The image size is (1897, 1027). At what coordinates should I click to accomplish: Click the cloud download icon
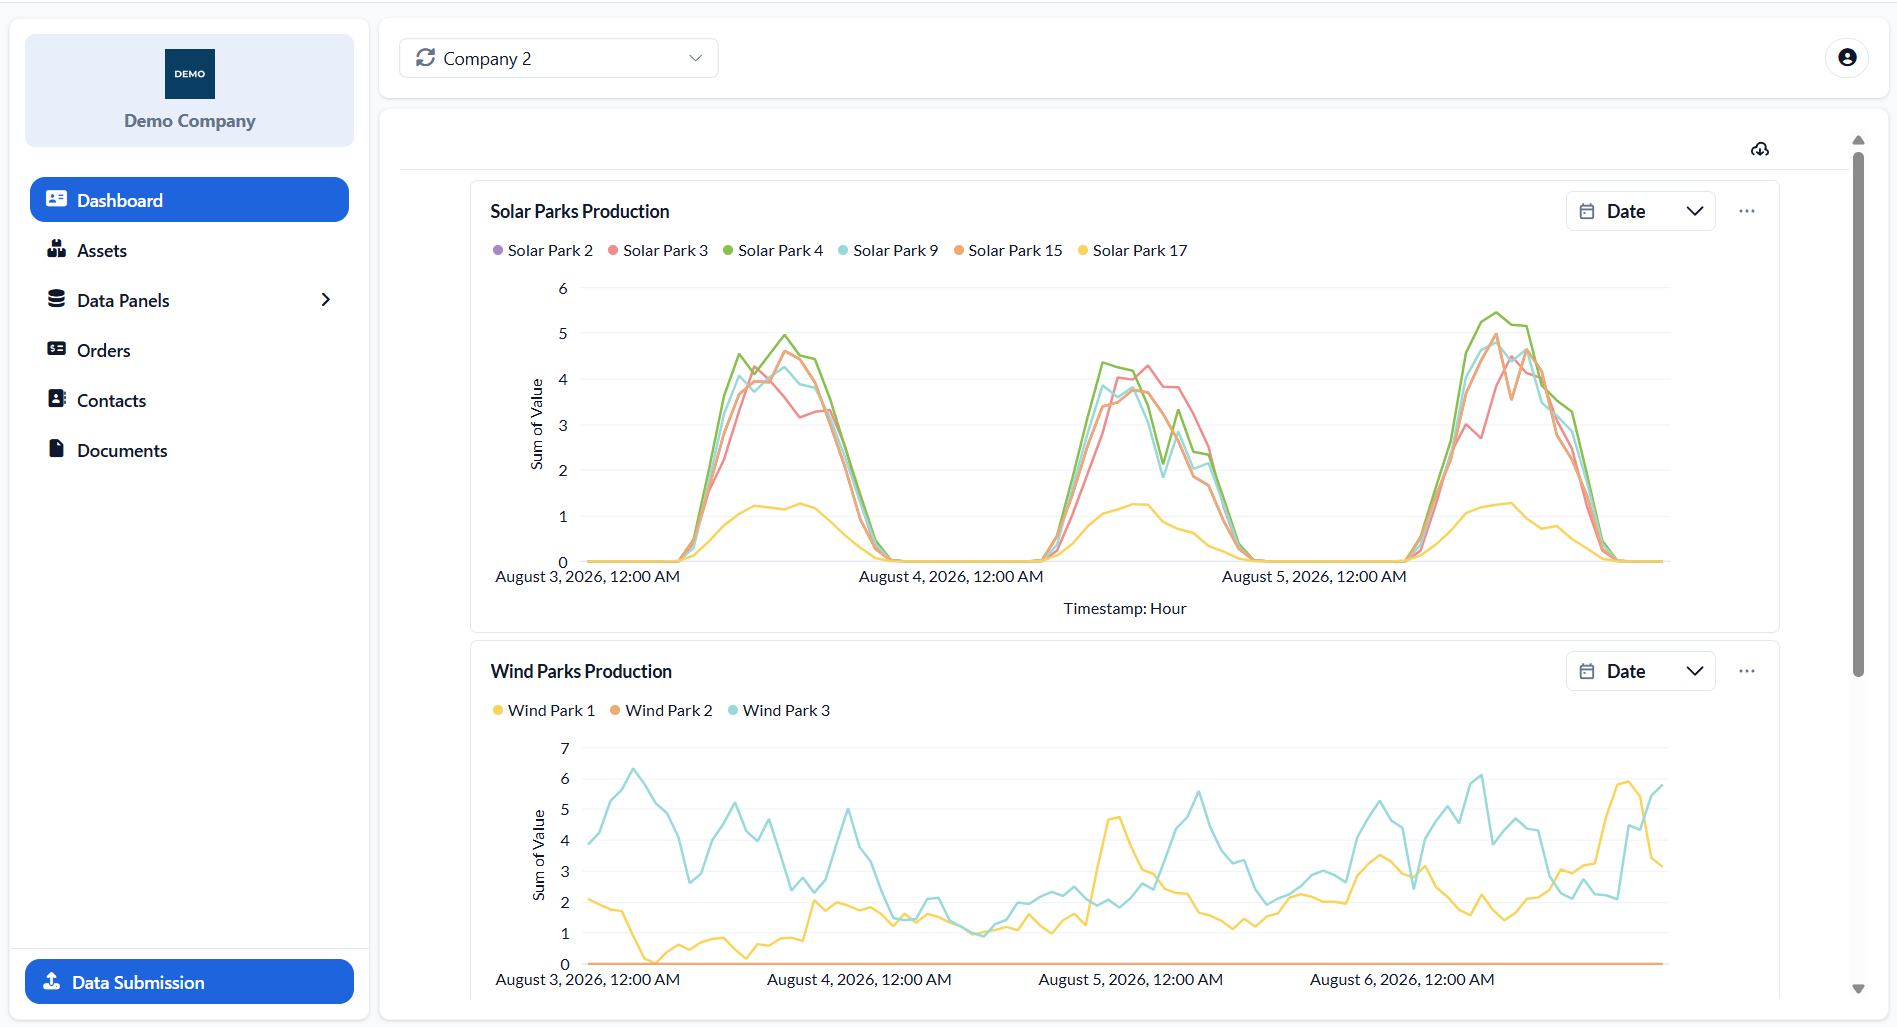(1760, 149)
